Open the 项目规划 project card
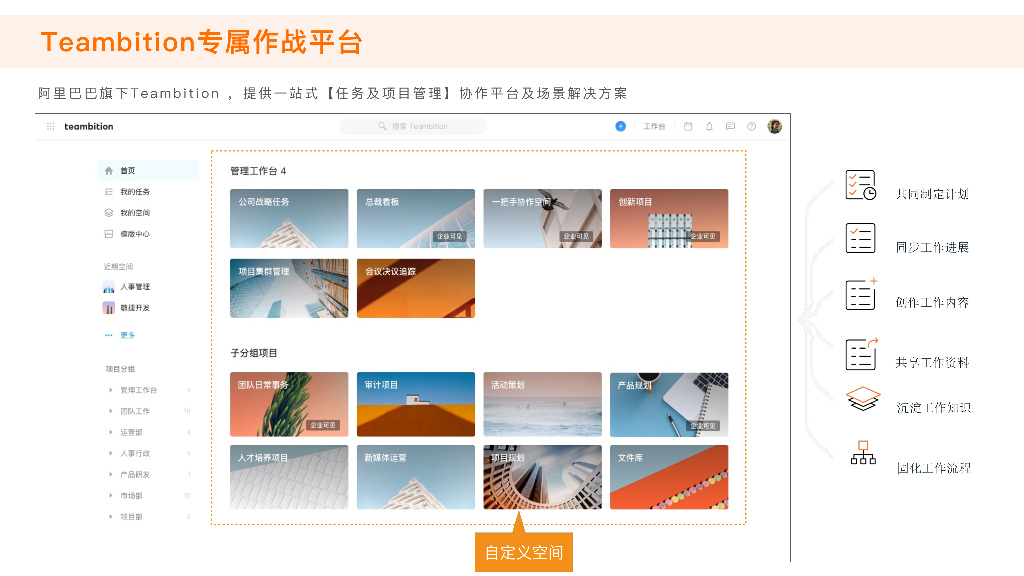Image resolution: width=1024 pixels, height=576 pixels. point(543,477)
